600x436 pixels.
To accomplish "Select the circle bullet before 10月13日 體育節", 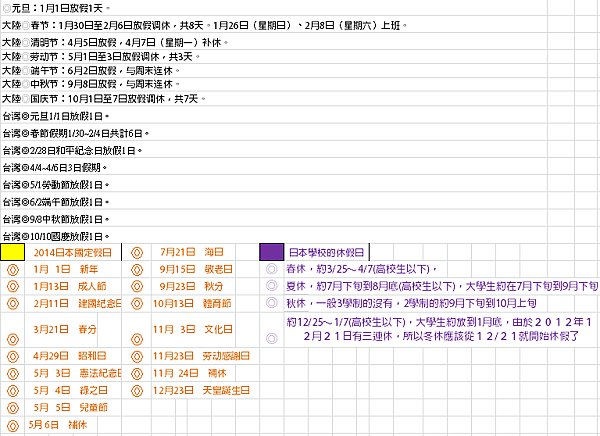I will pyautogui.click(x=137, y=304).
